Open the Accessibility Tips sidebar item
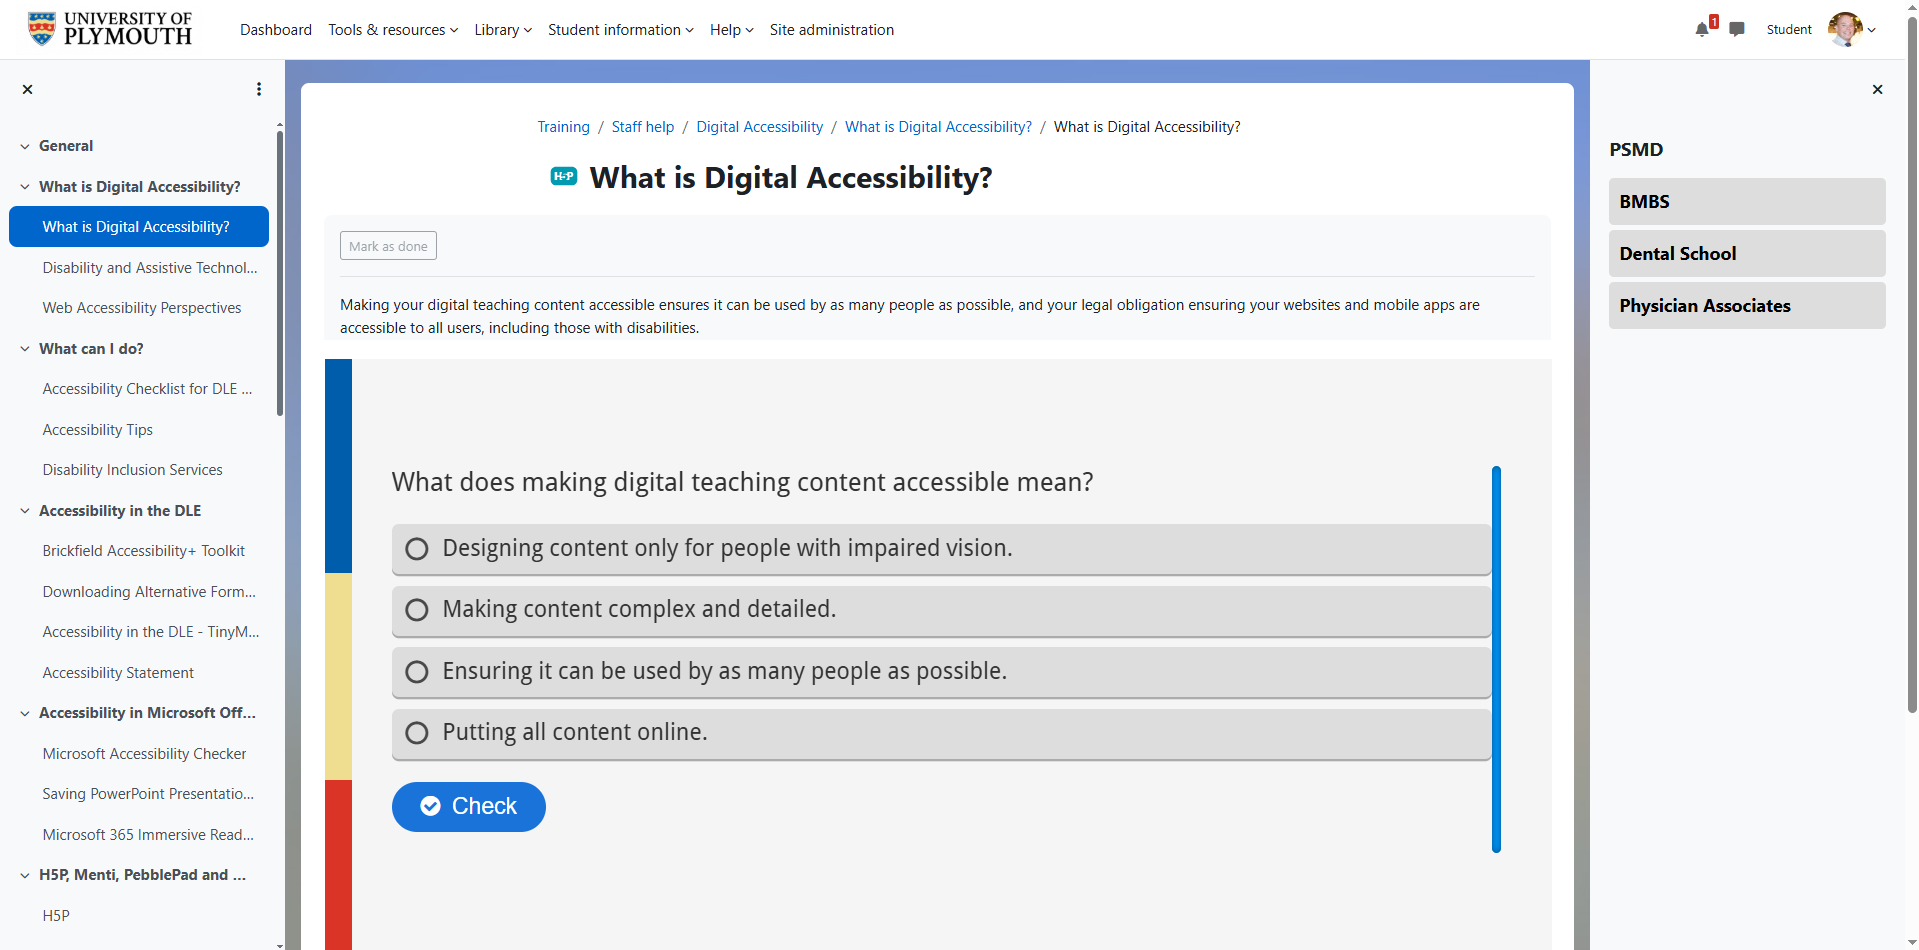The height and width of the screenshot is (950, 1919). [x=98, y=430]
